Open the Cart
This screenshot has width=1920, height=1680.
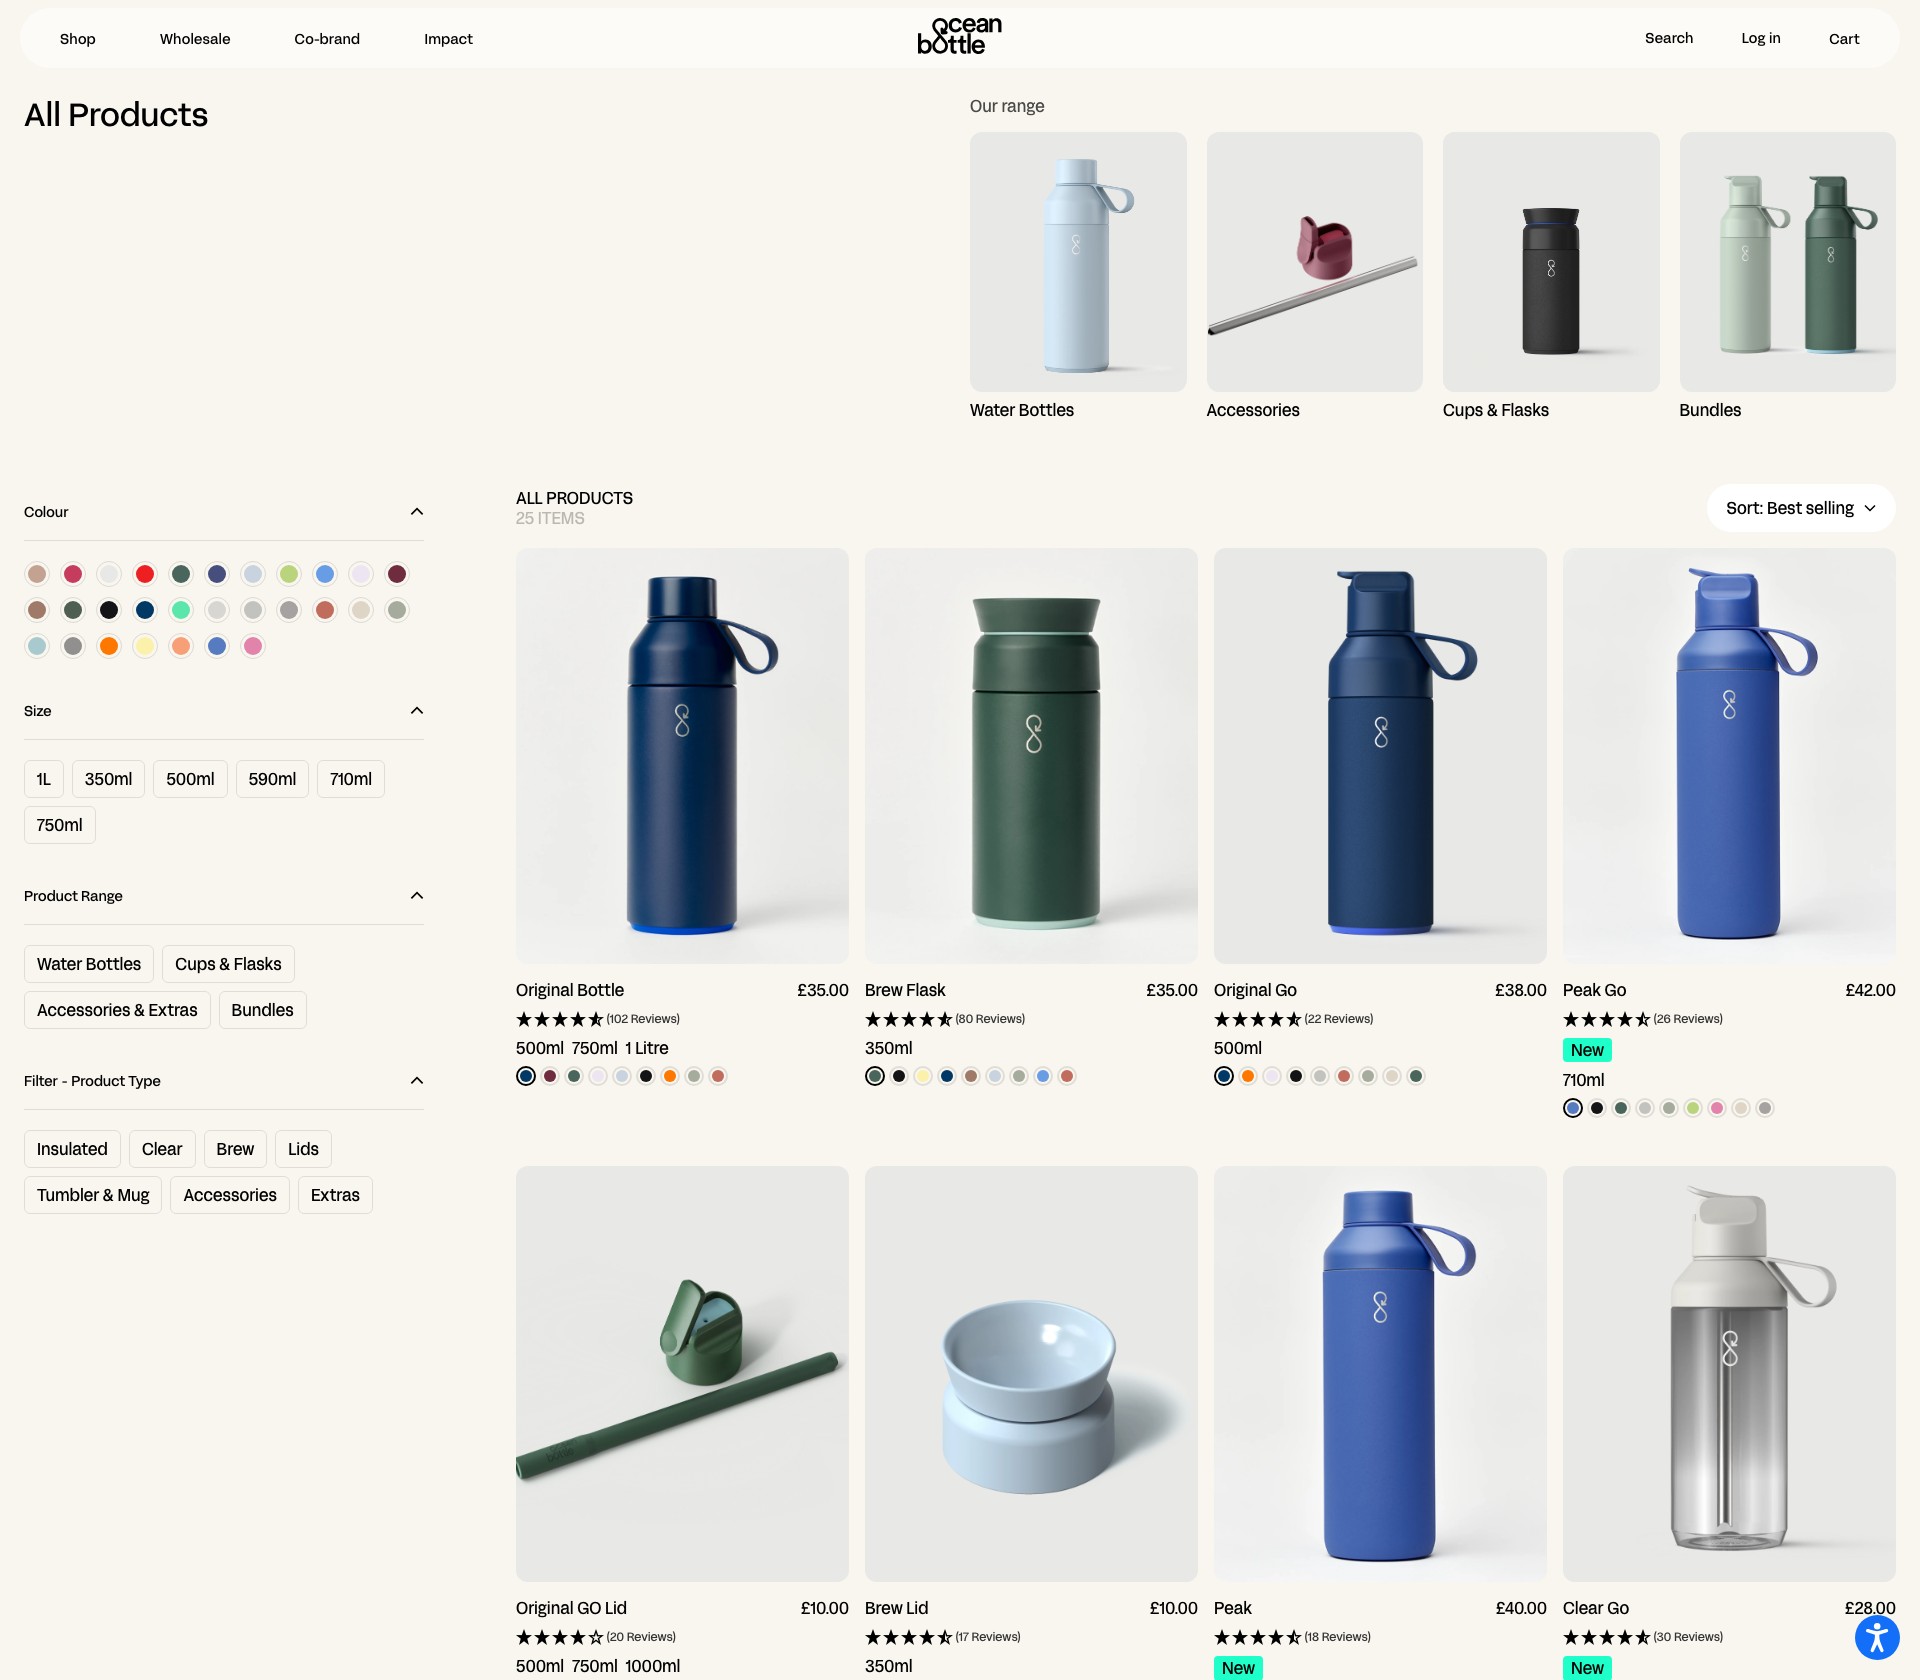(x=1844, y=39)
